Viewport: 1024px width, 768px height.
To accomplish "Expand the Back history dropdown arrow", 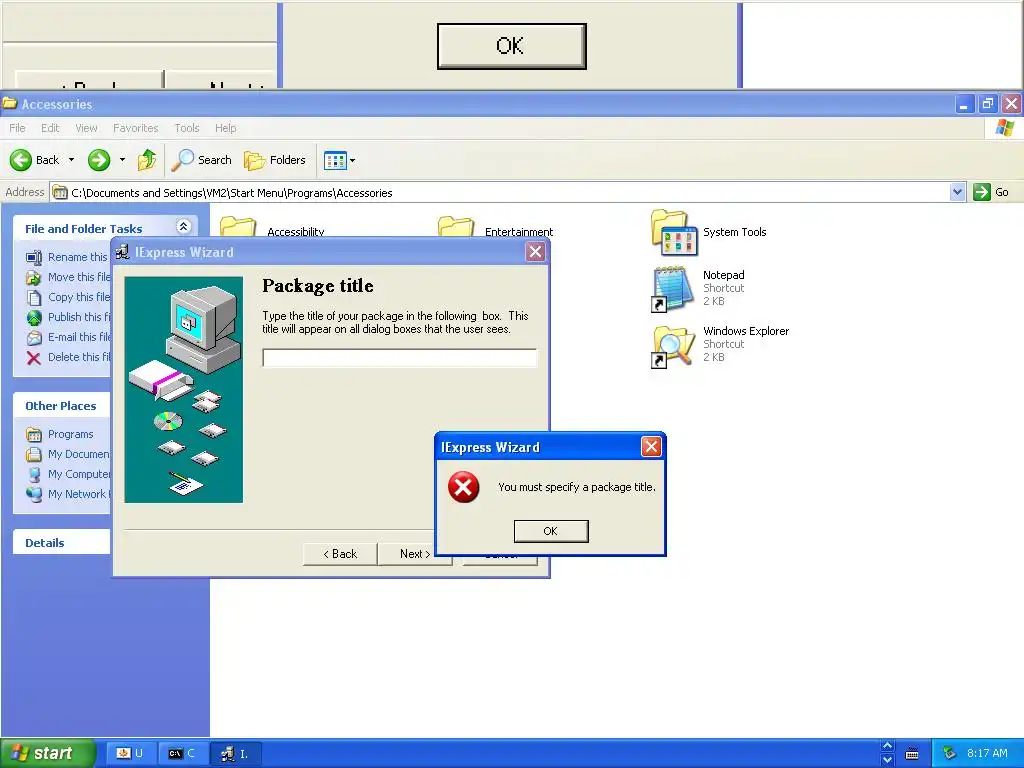I will tap(71, 160).
